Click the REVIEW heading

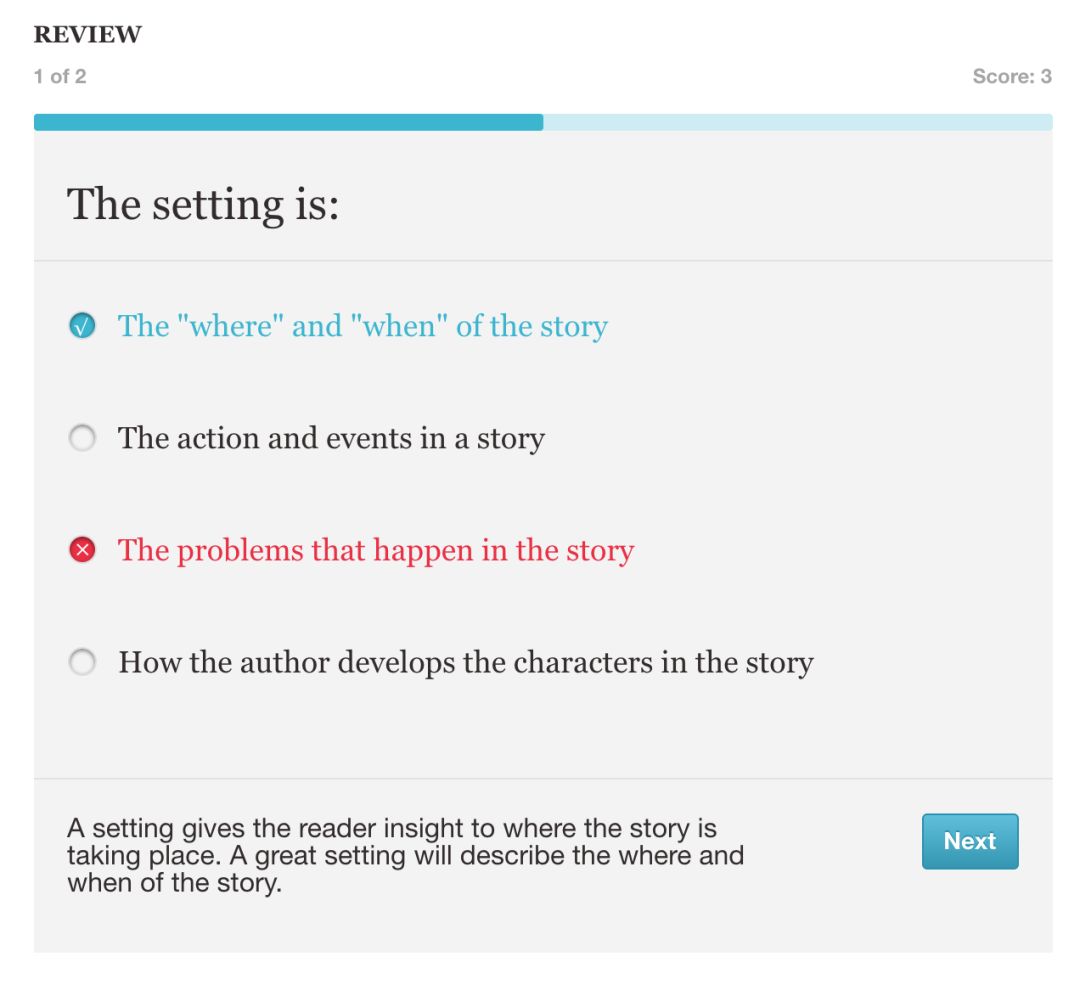coord(87,34)
